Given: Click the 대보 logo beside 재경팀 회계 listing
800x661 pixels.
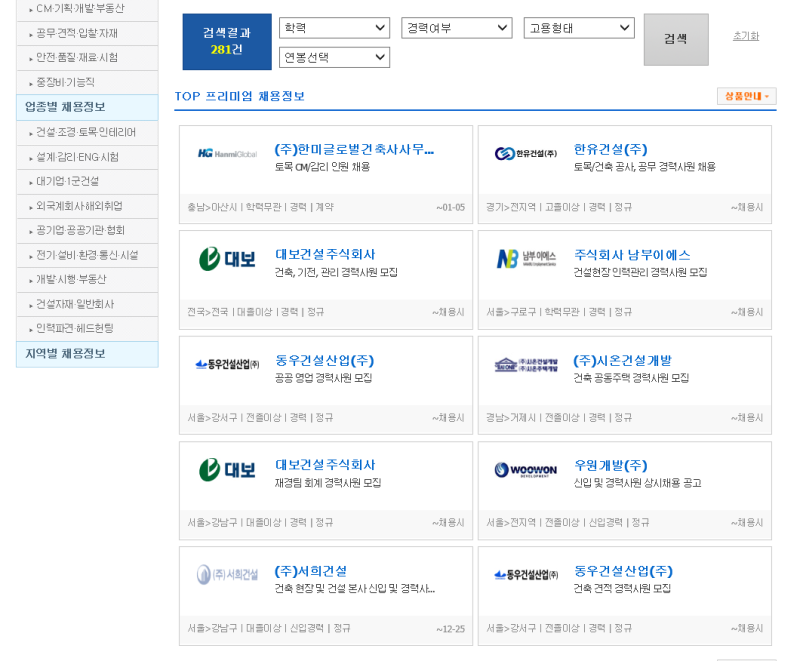Looking at the screenshot, I should pos(227,470).
